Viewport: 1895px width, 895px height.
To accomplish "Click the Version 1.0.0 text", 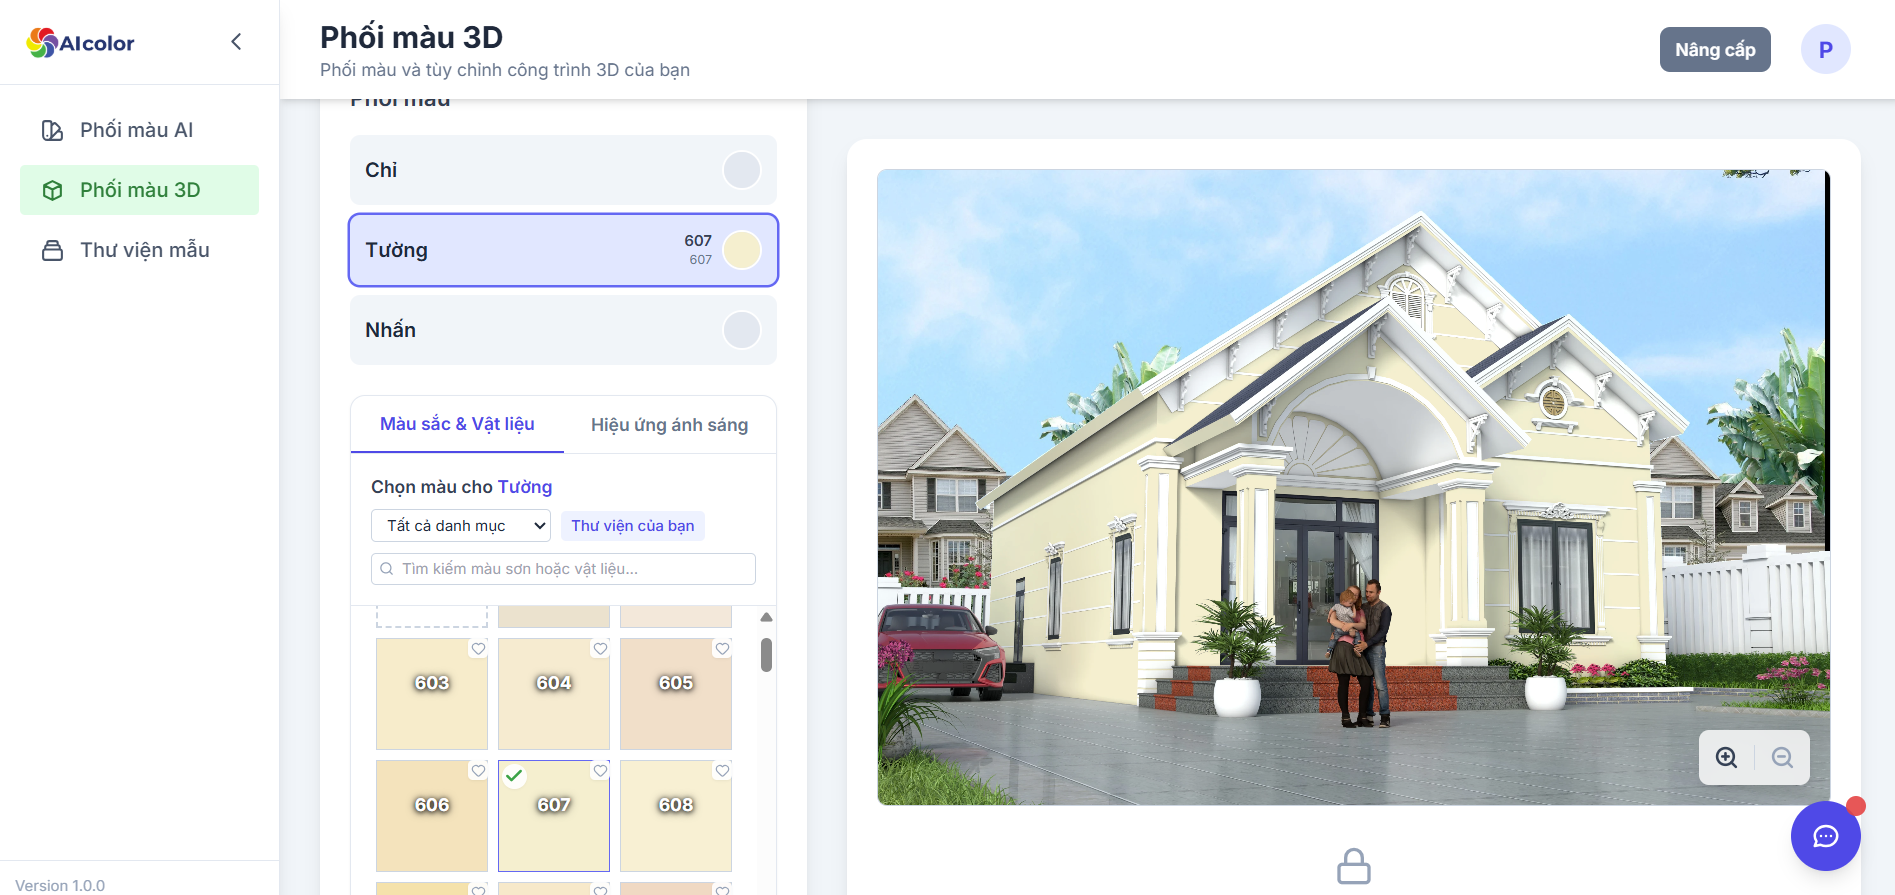I will pyautogui.click(x=60, y=885).
